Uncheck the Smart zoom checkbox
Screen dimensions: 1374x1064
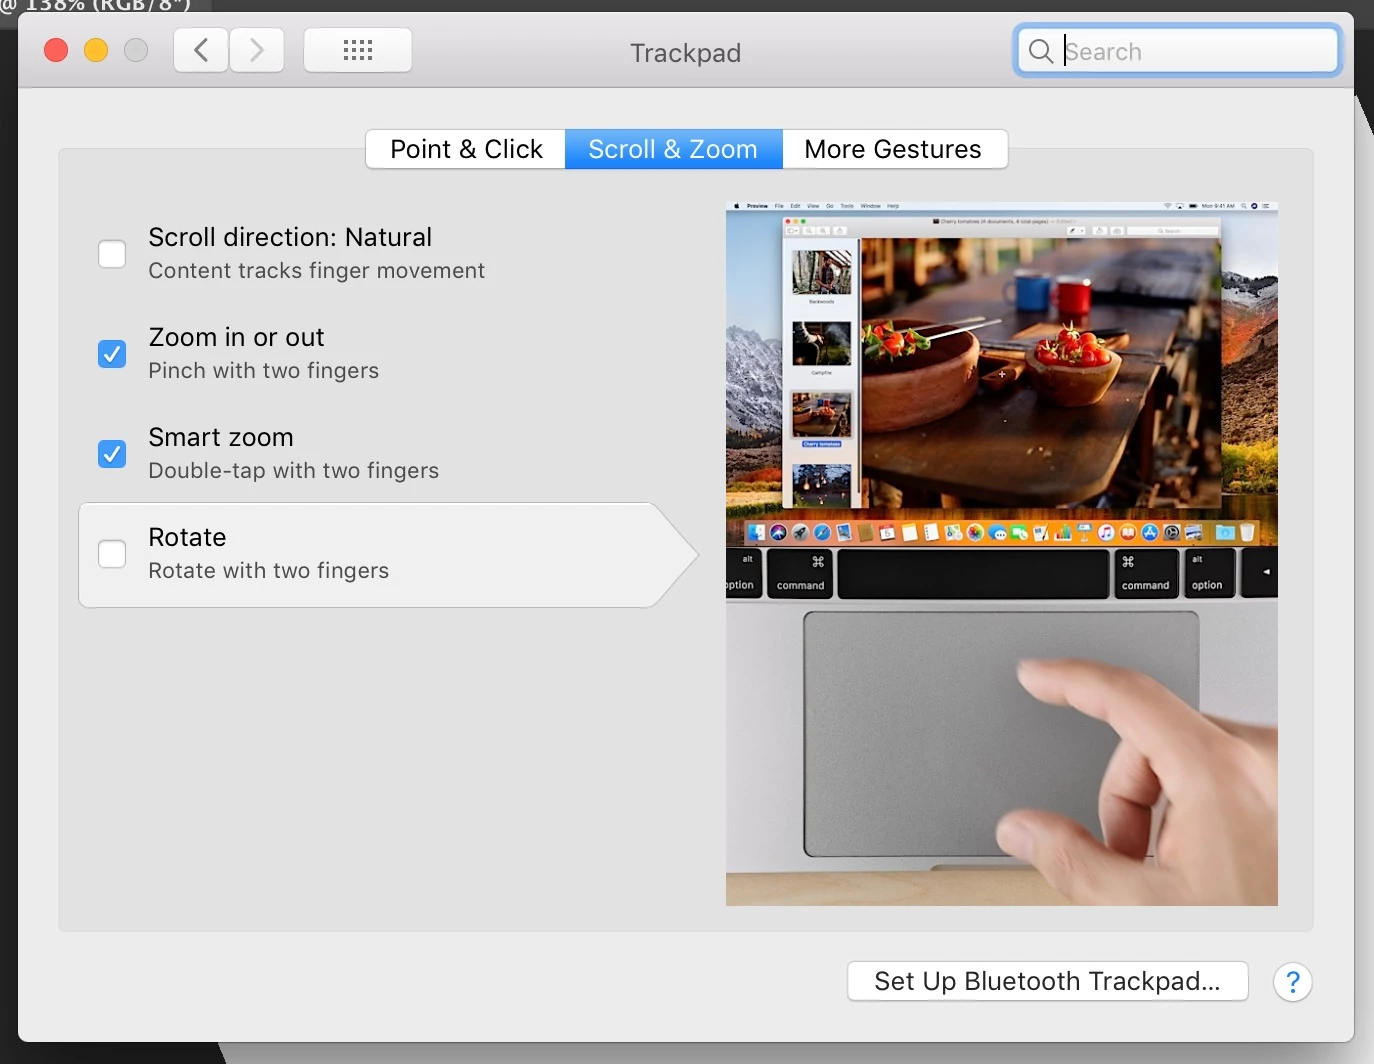point(112,454)
